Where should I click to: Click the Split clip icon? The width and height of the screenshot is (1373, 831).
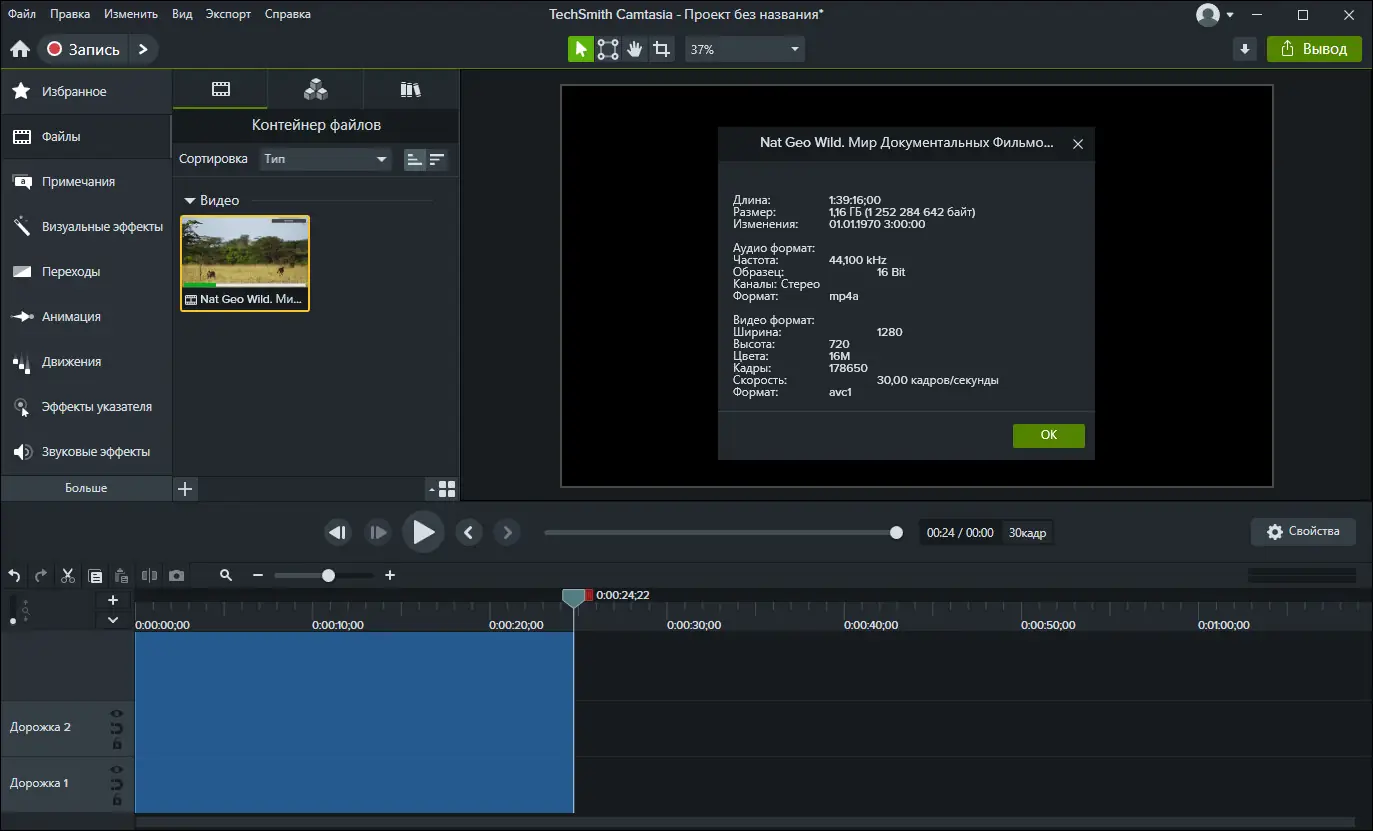coord(150,576)
